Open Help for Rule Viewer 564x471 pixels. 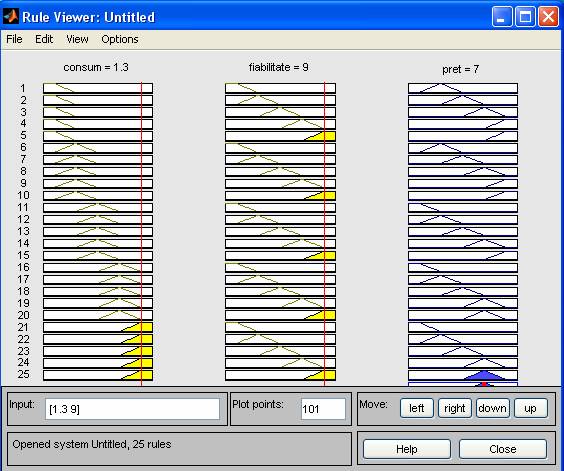pyautogui.click(x=407, y=449)
